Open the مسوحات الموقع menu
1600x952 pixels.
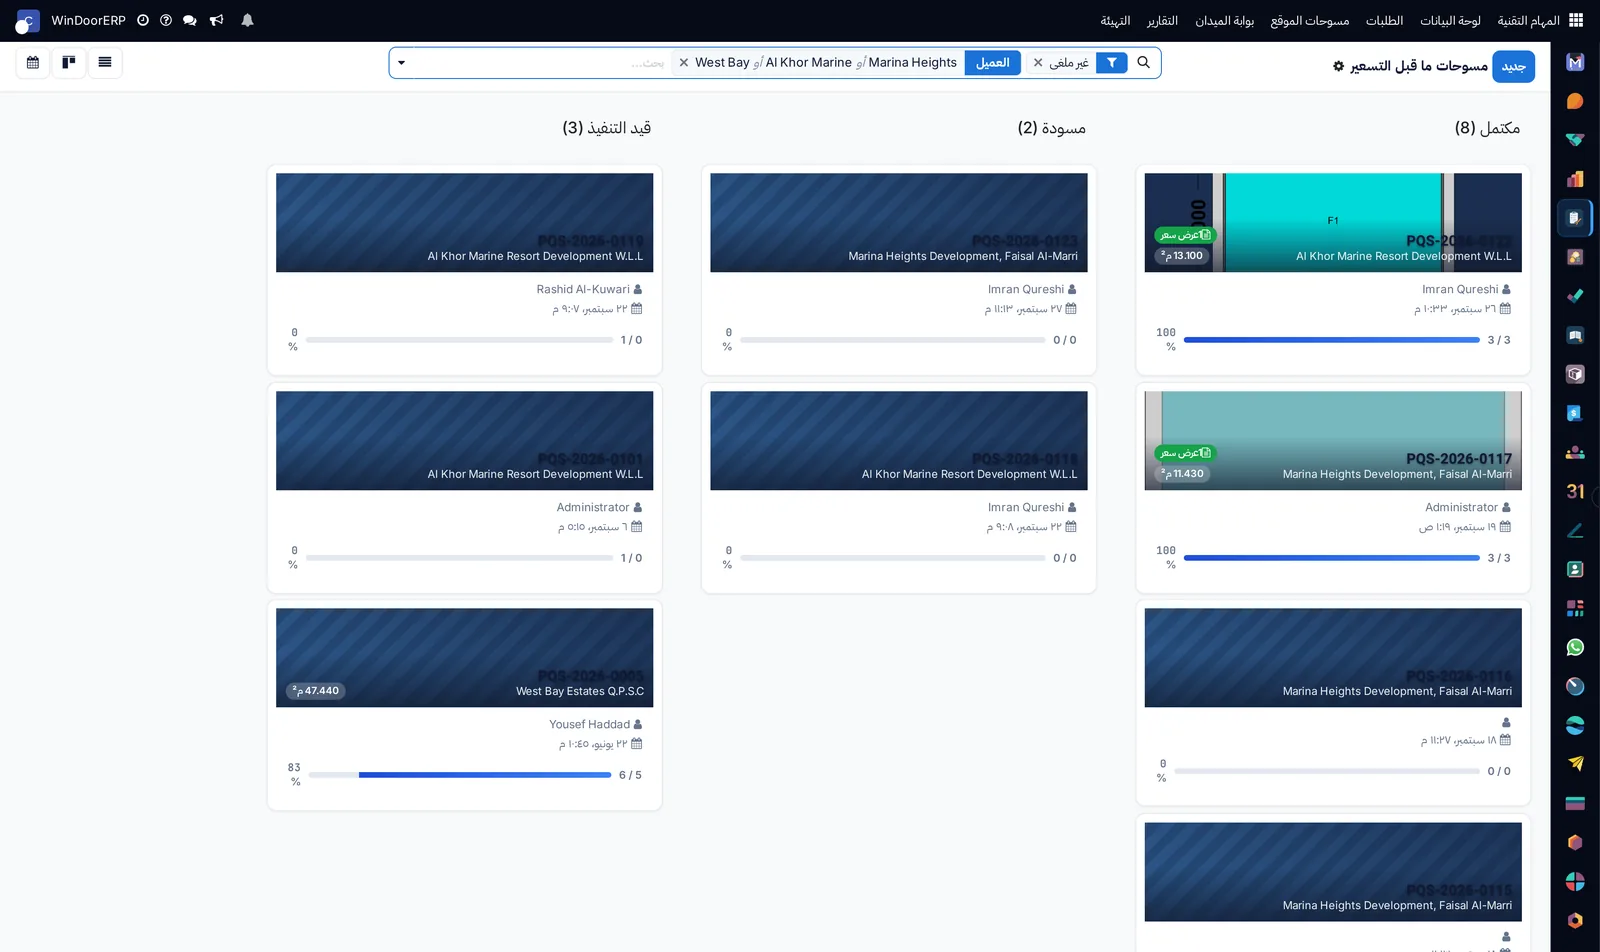point(1310,20)
